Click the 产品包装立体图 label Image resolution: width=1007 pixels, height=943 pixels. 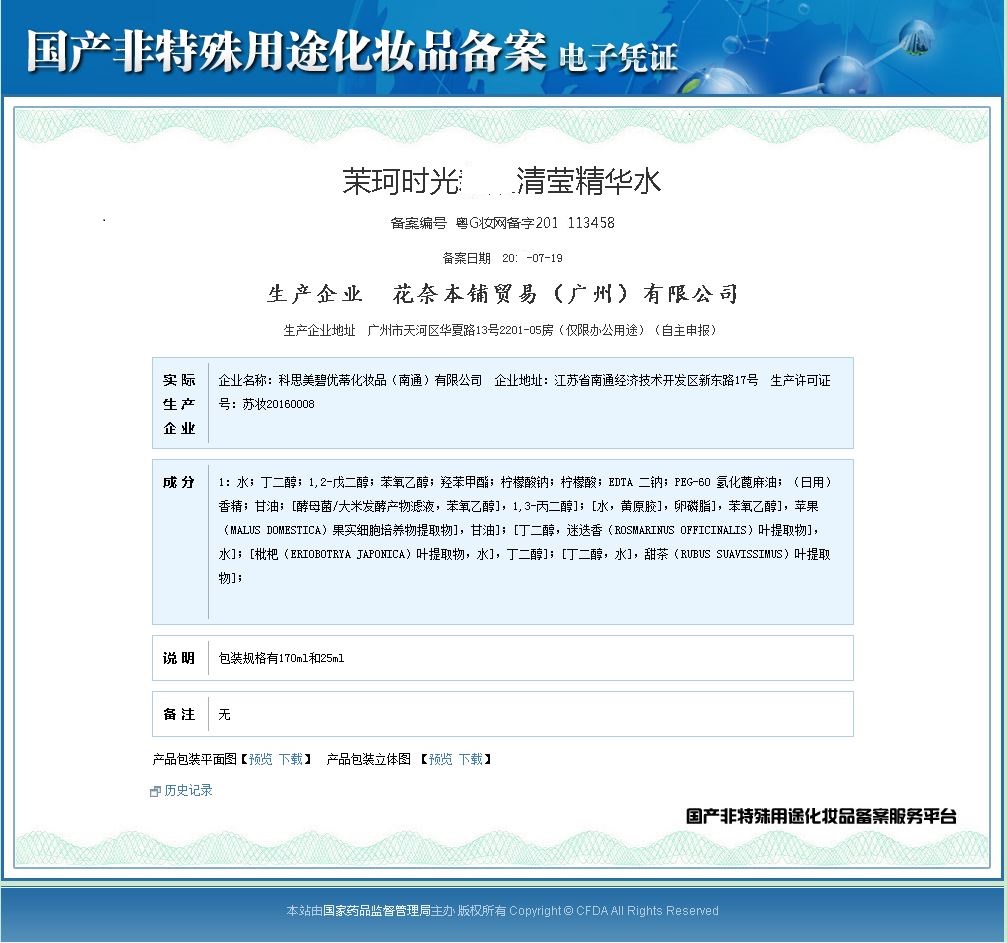369,759
